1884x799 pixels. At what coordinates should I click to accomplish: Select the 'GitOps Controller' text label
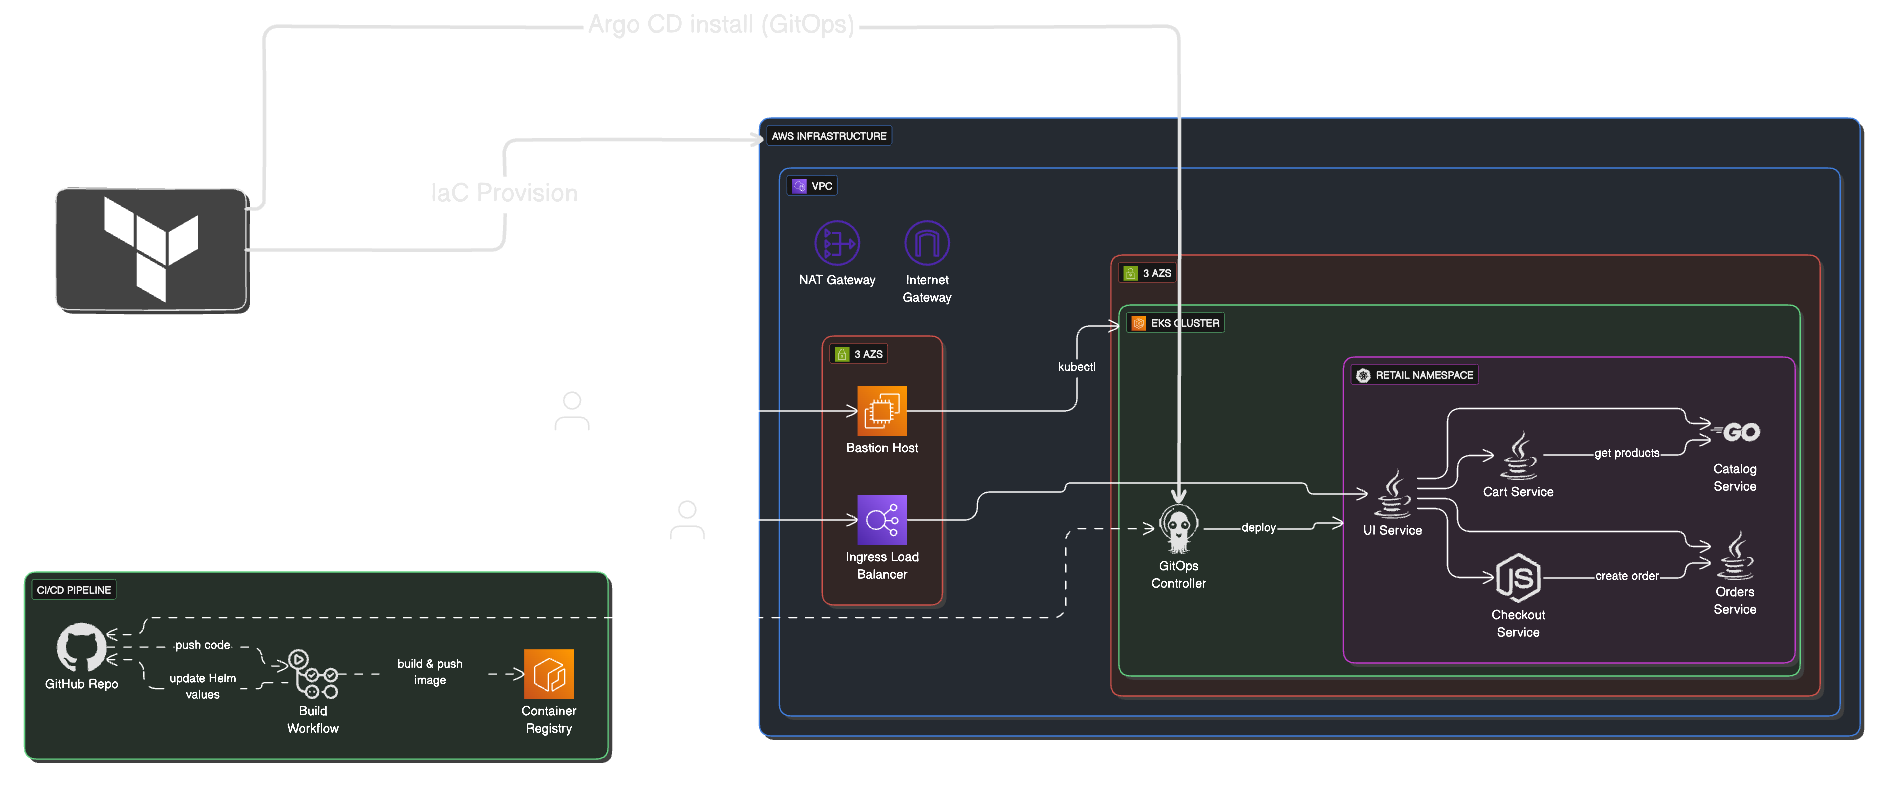point(1179,575)
